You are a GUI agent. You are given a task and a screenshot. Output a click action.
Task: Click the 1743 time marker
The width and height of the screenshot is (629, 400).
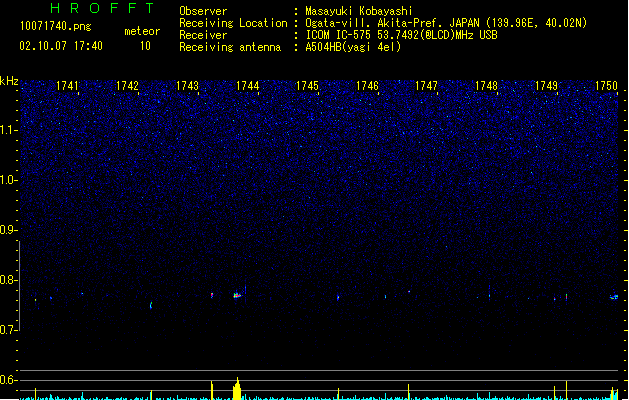(187, 86)
